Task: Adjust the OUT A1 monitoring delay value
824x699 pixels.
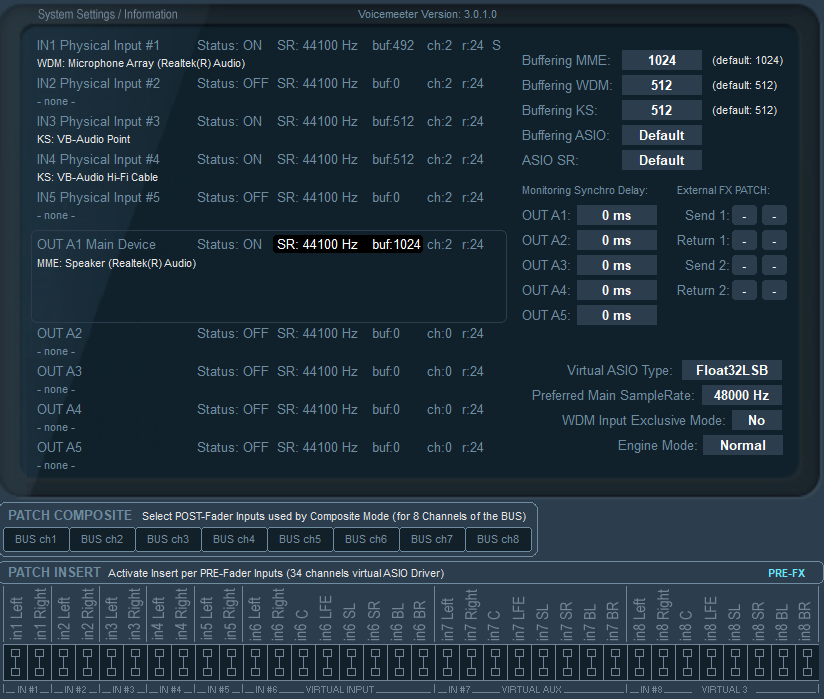Action: [x=616, y=215]
